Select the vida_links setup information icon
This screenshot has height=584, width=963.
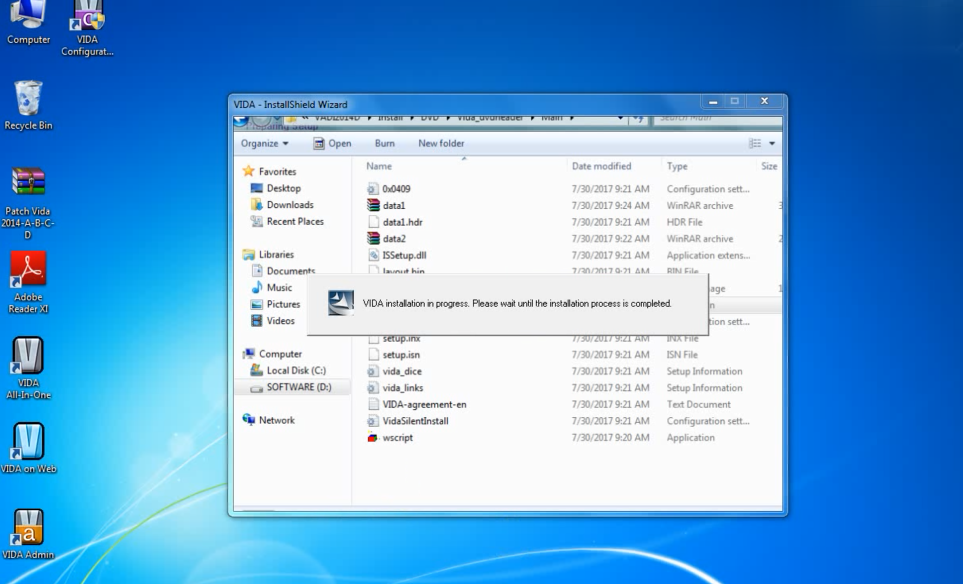pos(373,387)
